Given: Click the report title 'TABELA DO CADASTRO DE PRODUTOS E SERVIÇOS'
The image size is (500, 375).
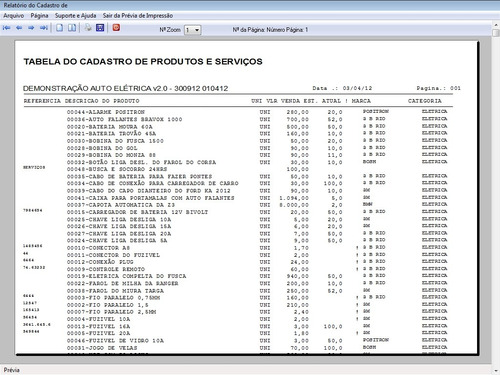Looking at the screenshot, I should 143,62.
